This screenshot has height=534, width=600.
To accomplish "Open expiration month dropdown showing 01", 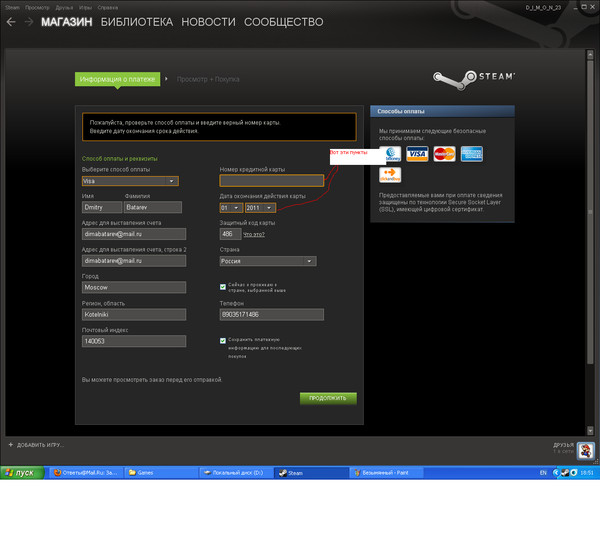I will (231, 208).
